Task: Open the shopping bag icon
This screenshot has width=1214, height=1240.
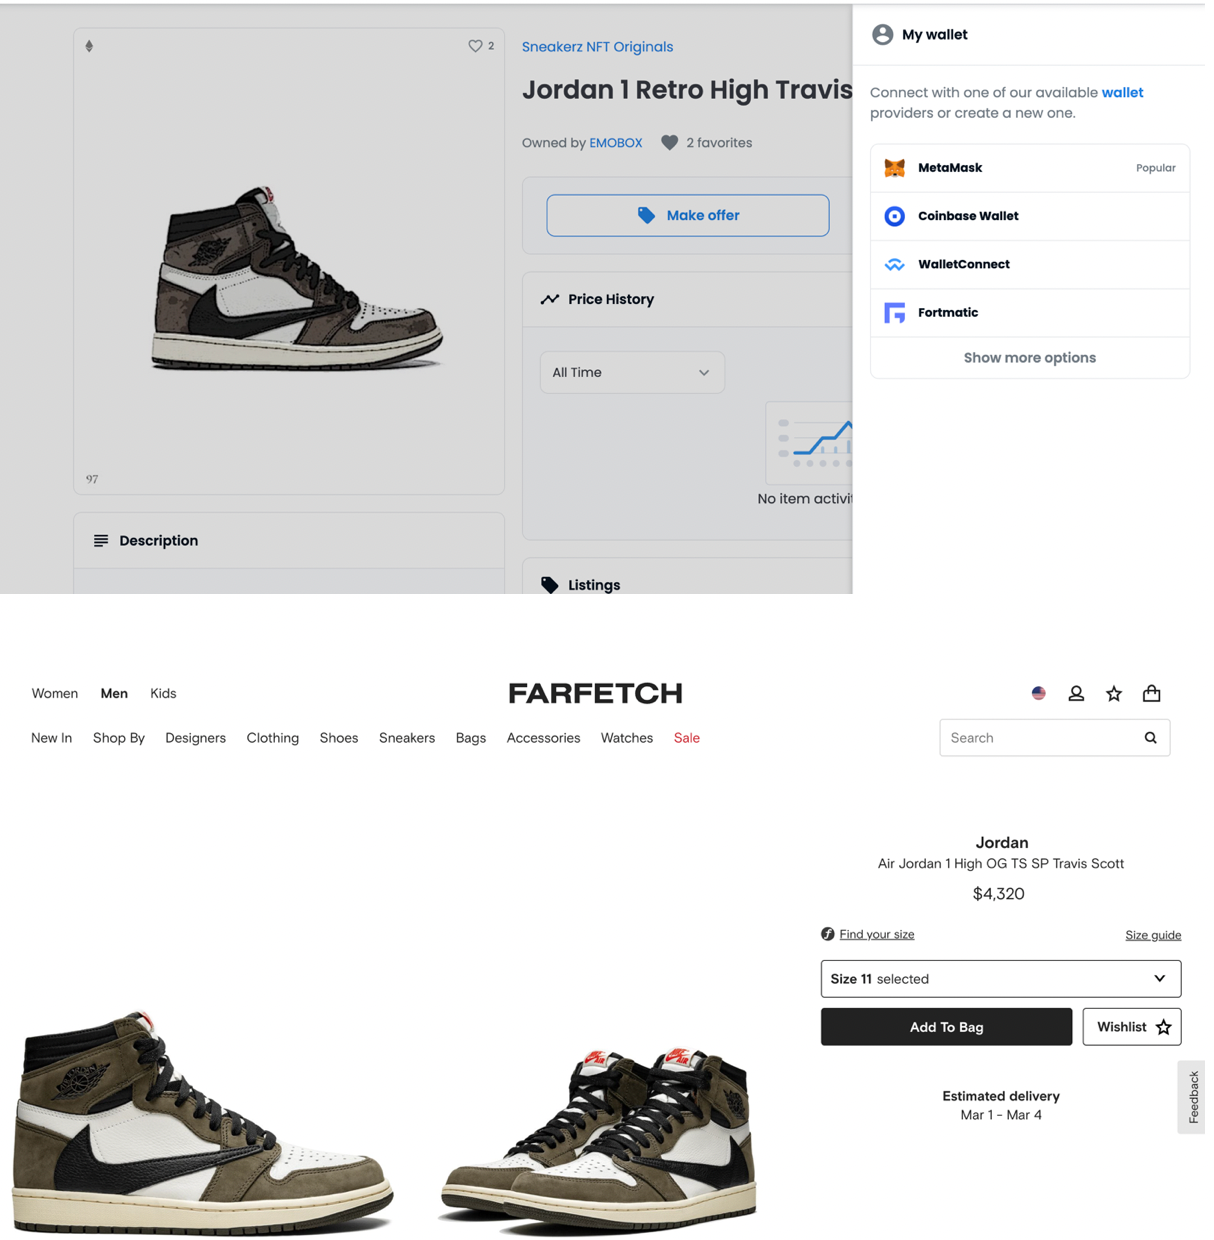Action: (1152, 693)
